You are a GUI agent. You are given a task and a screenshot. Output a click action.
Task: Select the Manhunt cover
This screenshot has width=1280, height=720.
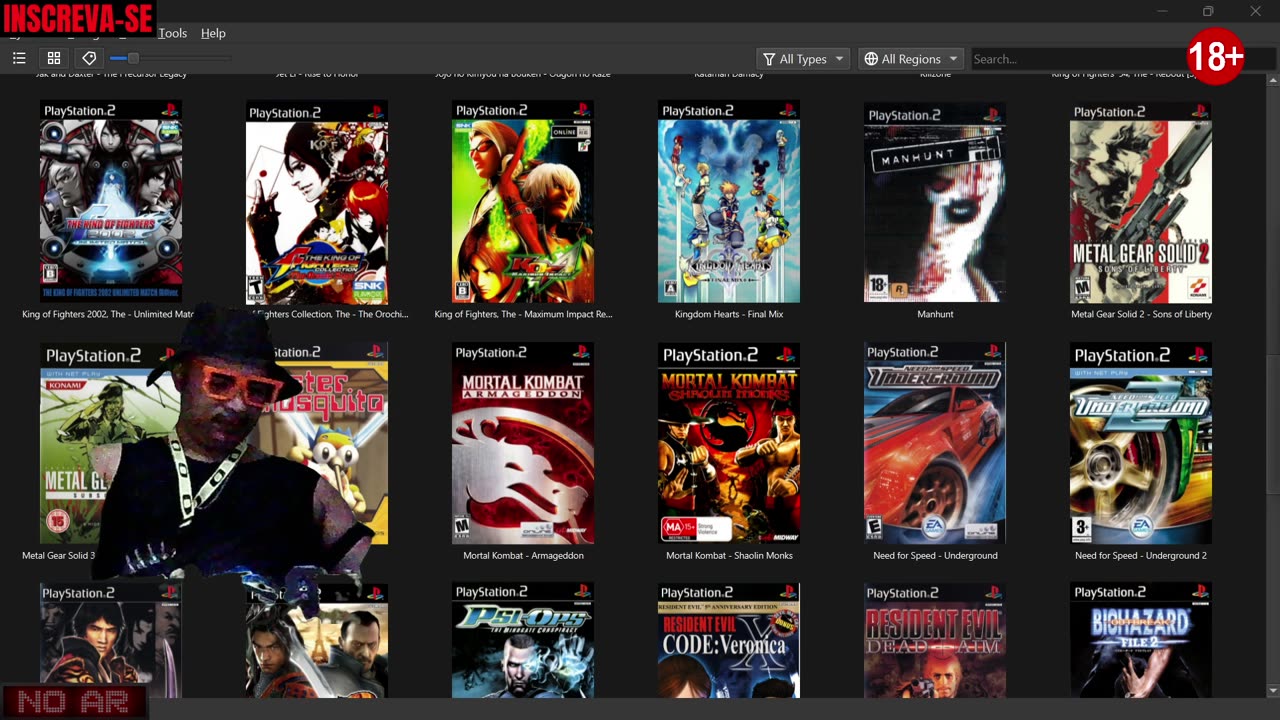935,201
